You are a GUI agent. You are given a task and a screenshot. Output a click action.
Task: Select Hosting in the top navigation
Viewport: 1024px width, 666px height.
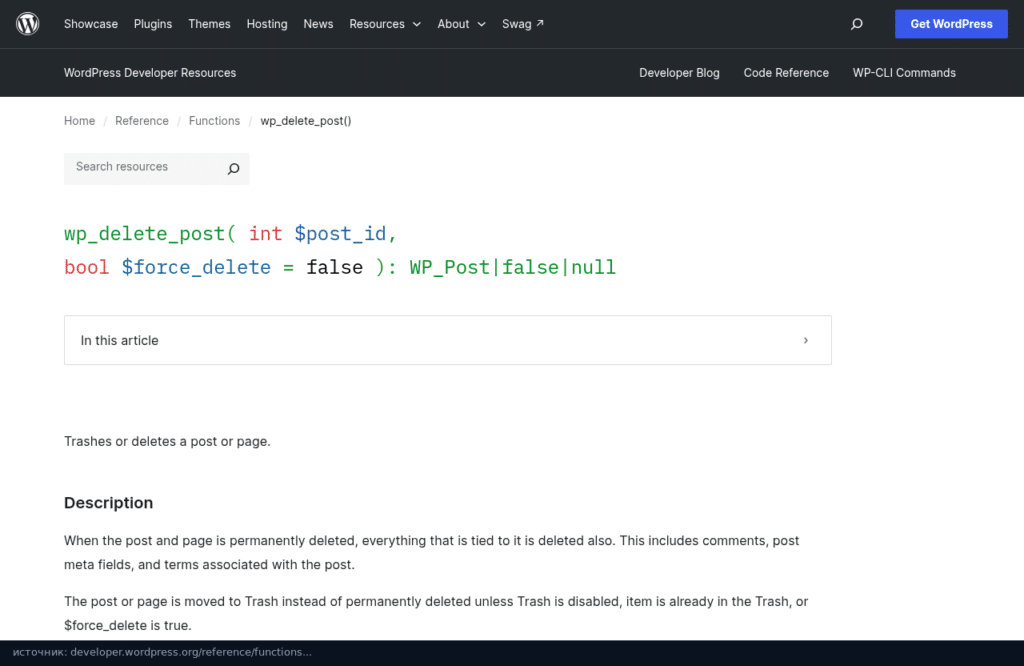(x=267, y=24)
